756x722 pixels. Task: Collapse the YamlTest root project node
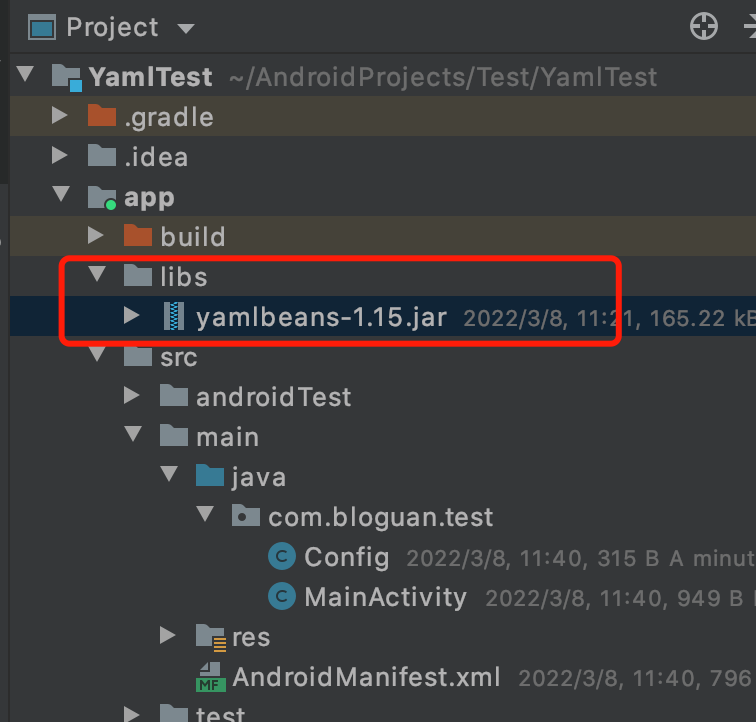(x=26, y=76)
